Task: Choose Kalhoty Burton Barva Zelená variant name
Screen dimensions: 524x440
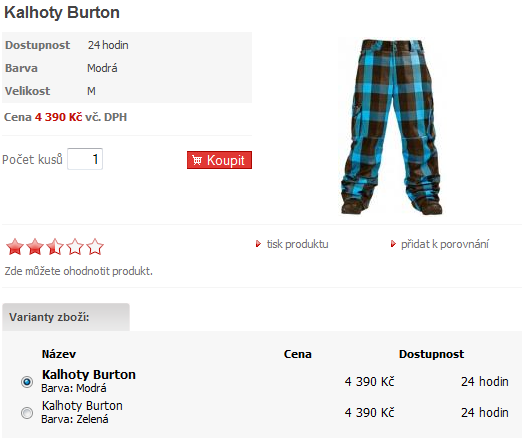Action: [x=82, y=412]
